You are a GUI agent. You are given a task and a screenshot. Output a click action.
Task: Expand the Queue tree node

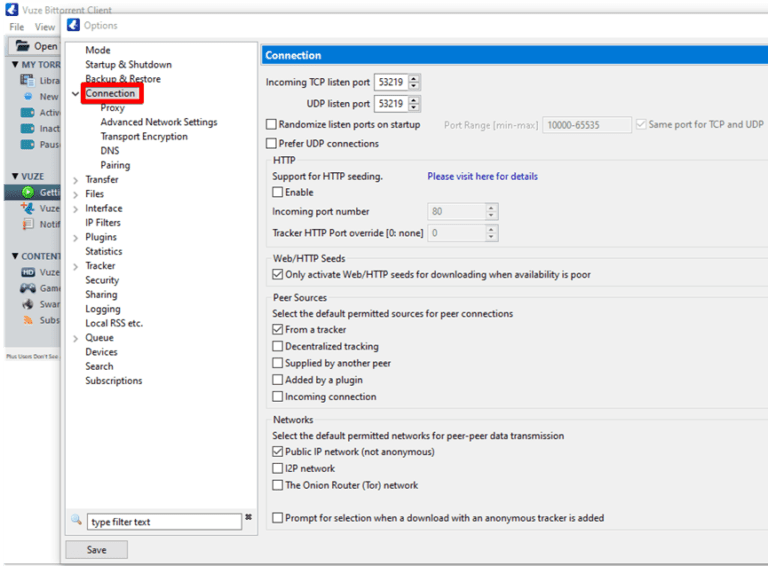coord(75,338)
